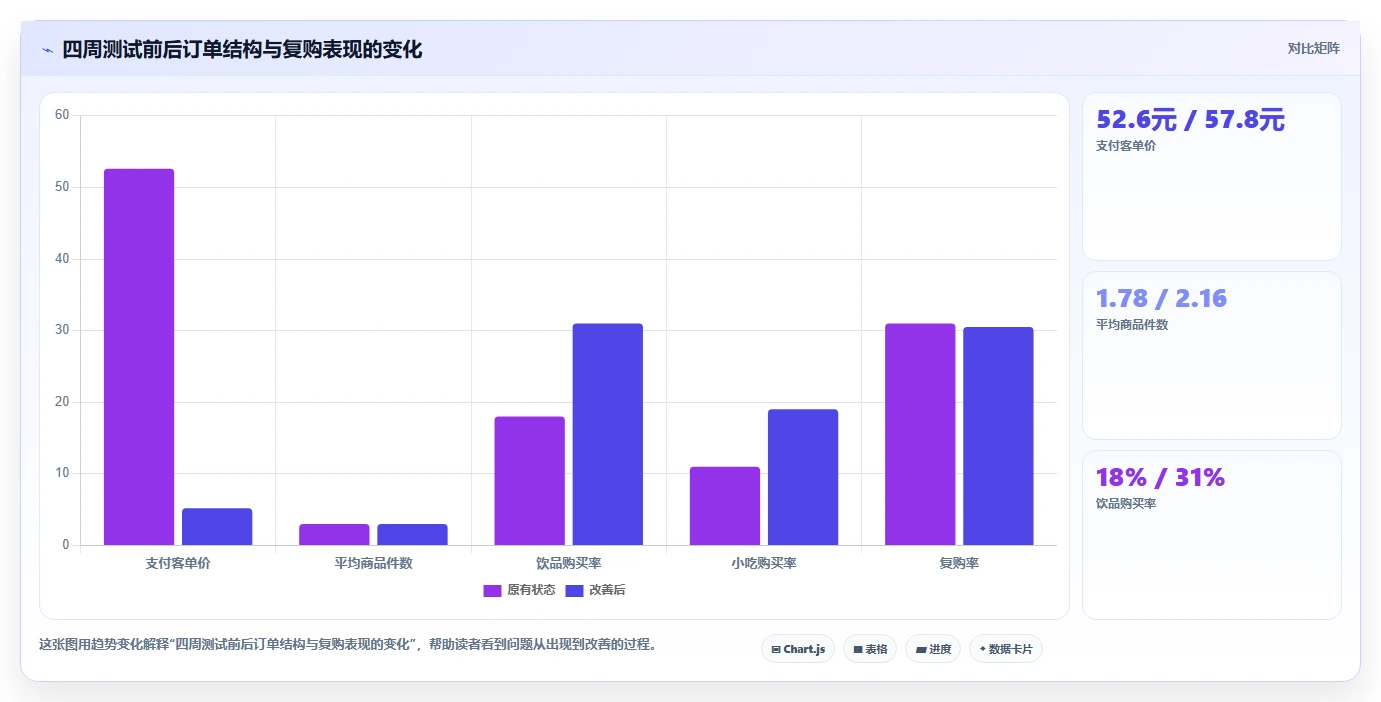Click the blue 改善后 legend swatch
Viewport: 1381px width, 702px height.
pyautogui.click(x=574, y=590)
